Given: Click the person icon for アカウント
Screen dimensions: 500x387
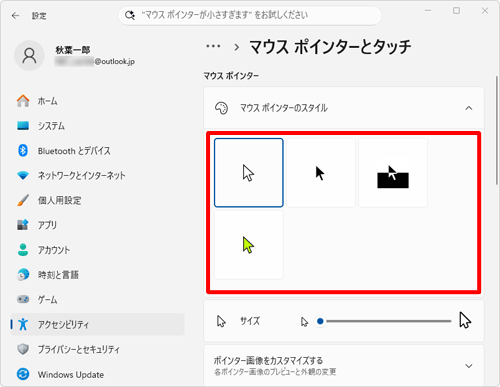Looking at the screenshot, I should (x=23, y=250).
